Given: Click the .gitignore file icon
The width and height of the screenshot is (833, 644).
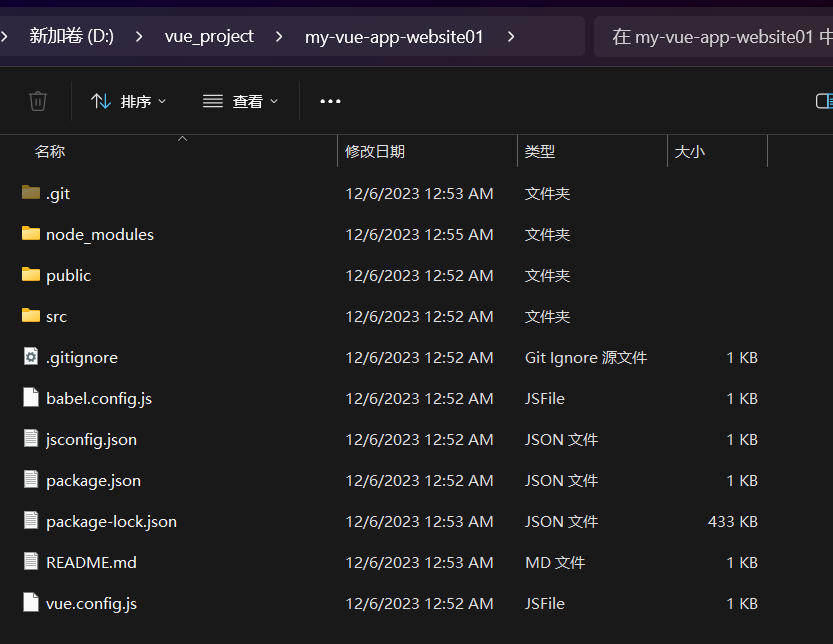Looking at the screenshot, I should coord(31,357).
